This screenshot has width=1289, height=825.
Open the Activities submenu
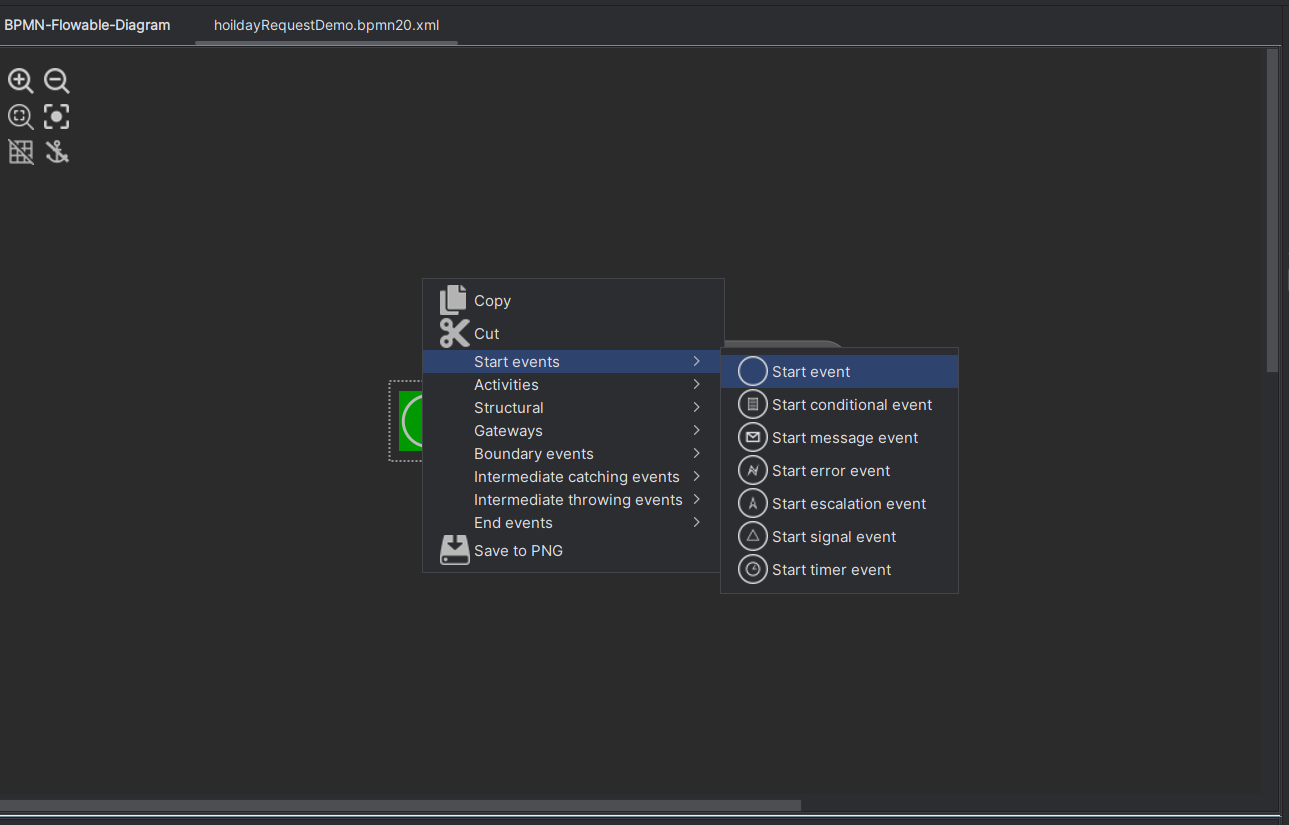[x=573, y=385]
